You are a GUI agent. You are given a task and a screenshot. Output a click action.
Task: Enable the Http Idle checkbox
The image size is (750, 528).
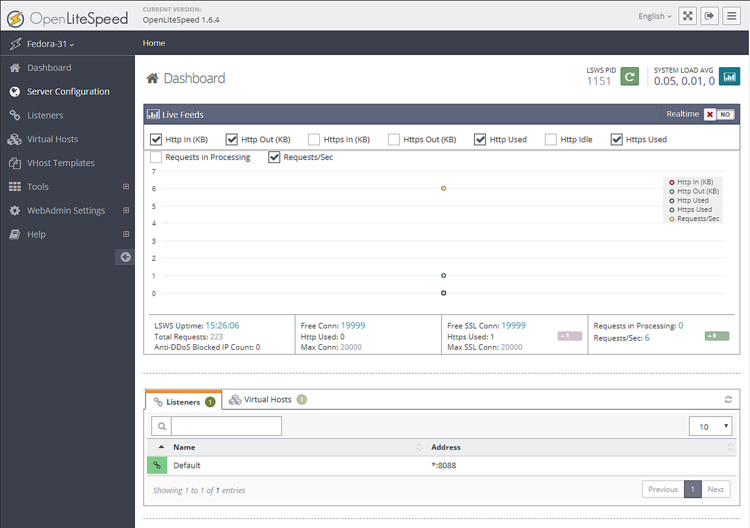551,140
